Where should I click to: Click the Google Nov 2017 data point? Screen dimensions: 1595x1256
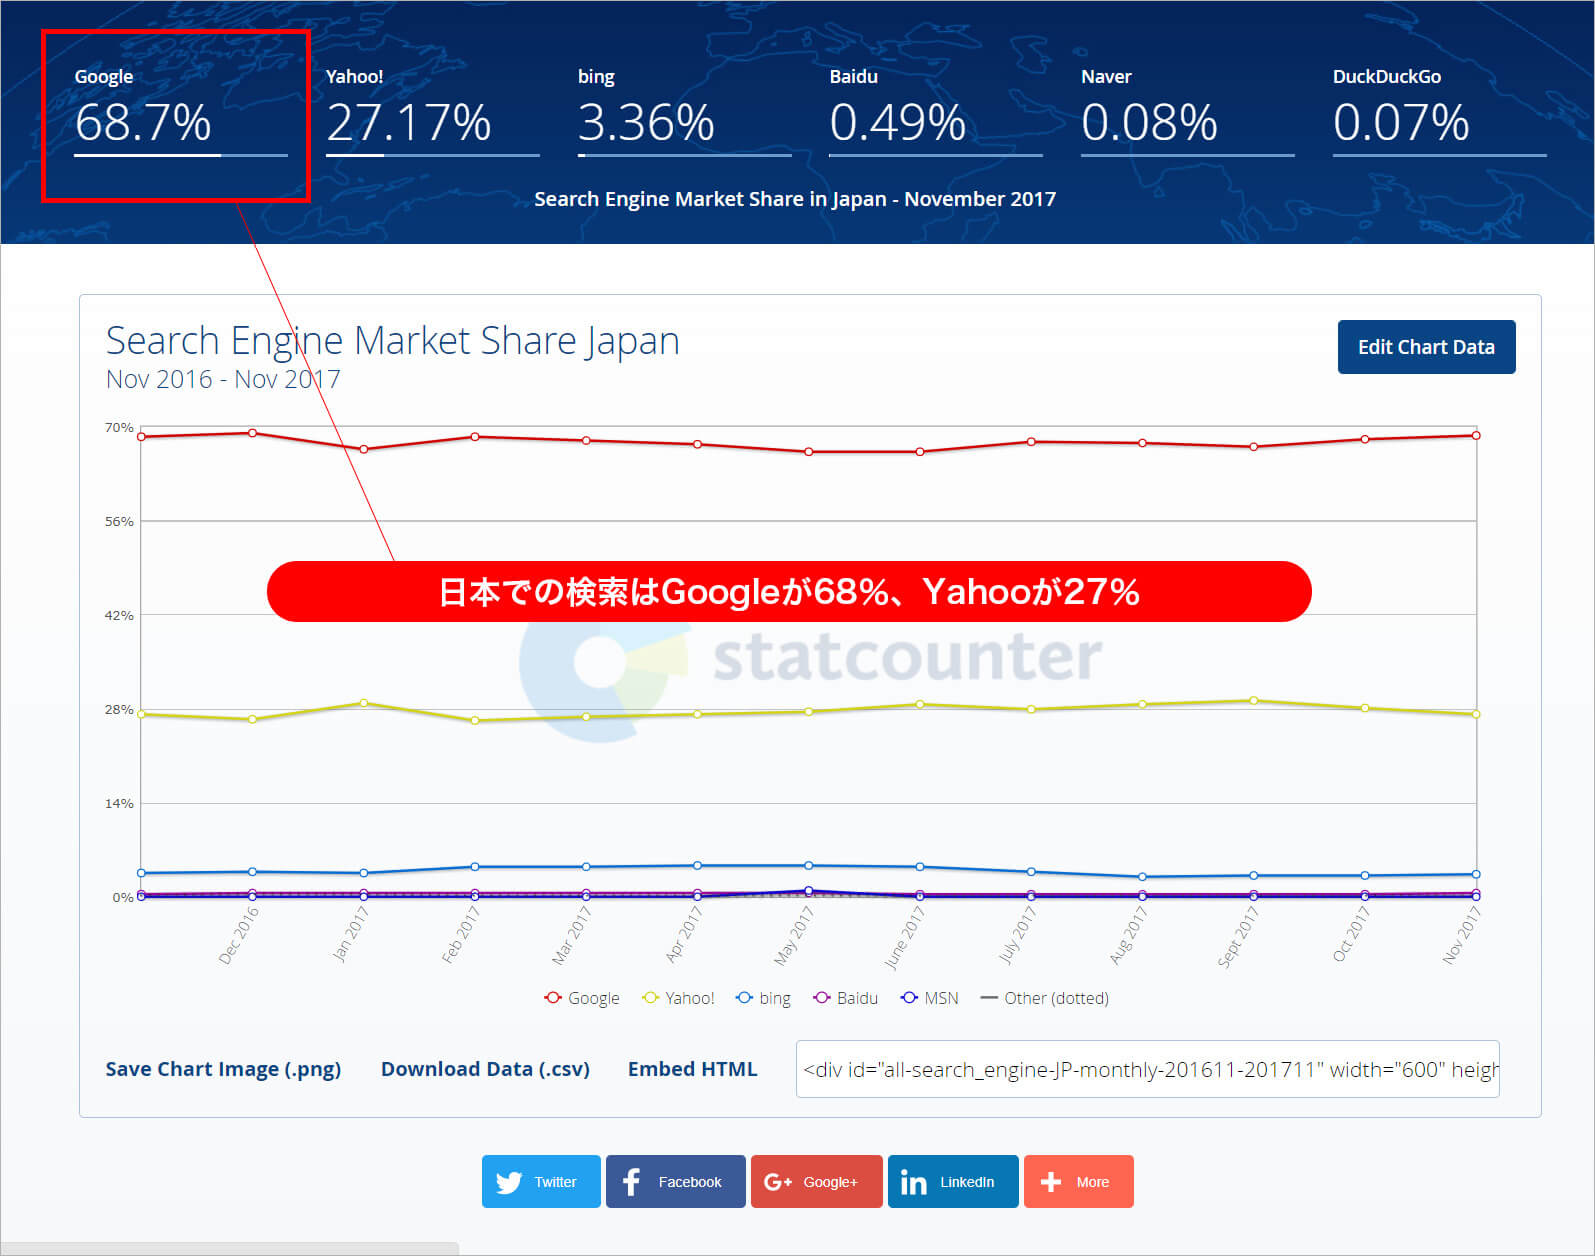coord(1476,435)
